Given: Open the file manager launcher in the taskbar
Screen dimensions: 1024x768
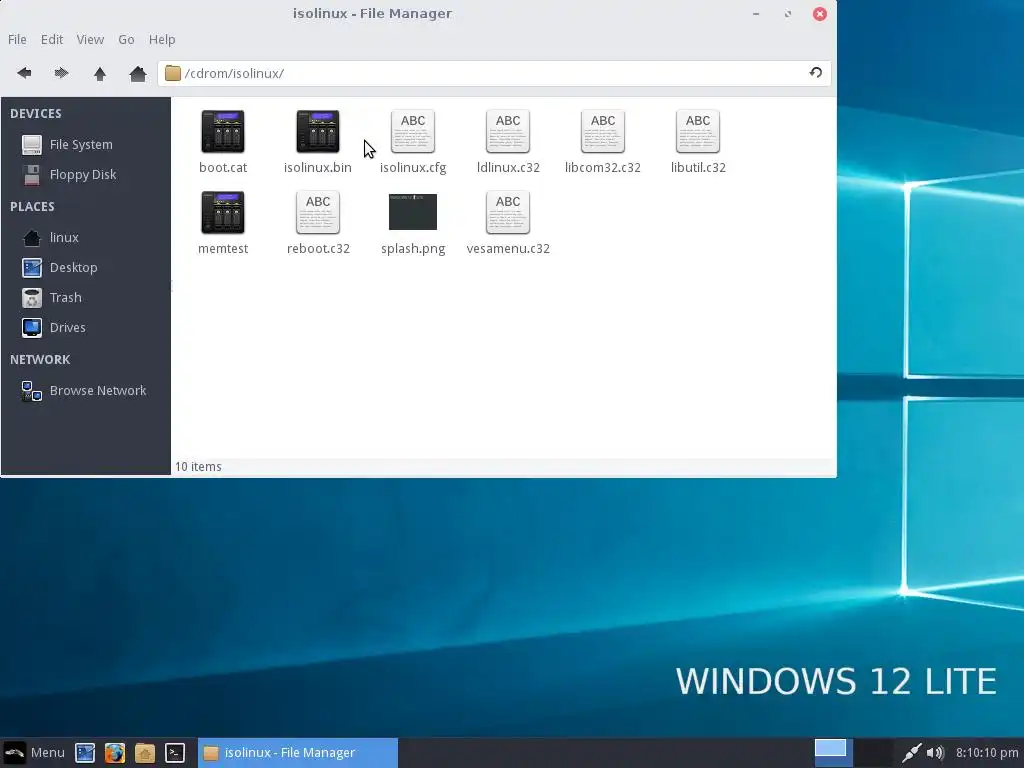Looking at the screenshot, I should pyautogui.click(x=144, y=753).
